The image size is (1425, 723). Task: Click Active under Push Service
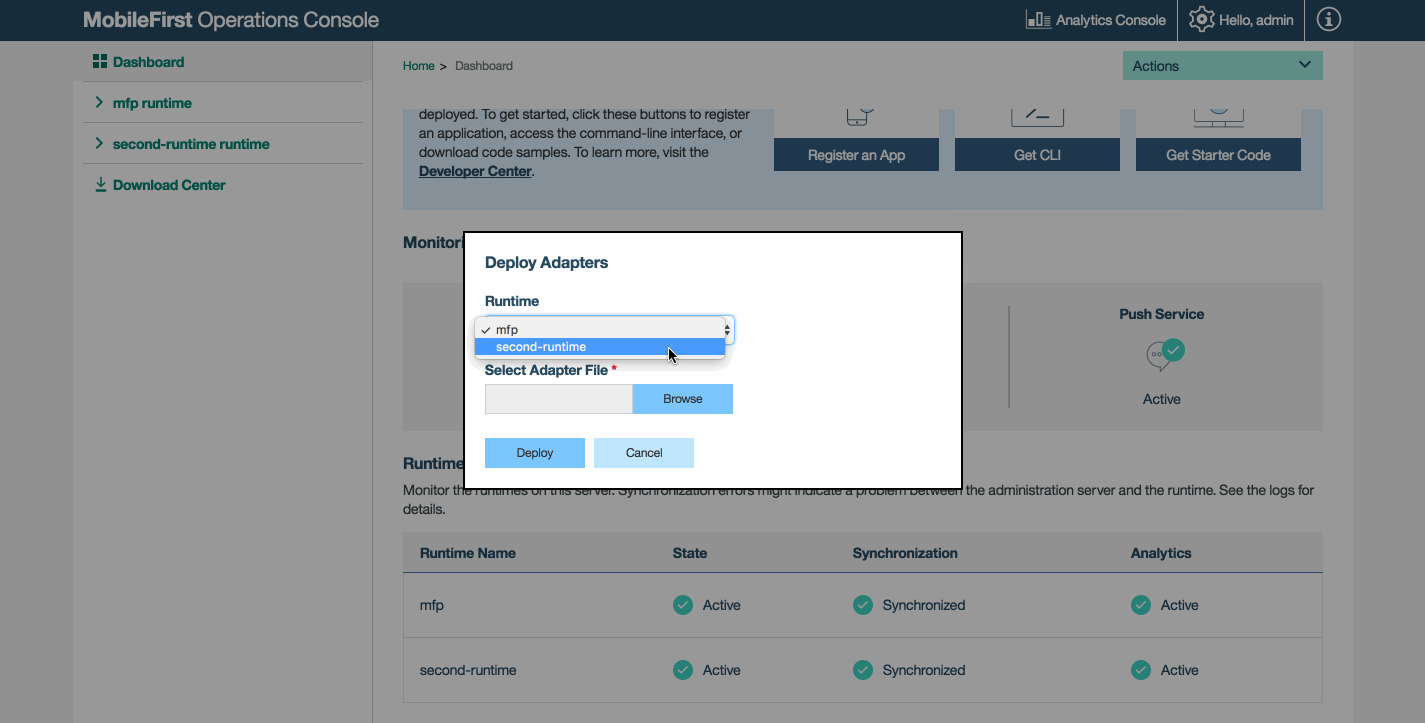1161,399
